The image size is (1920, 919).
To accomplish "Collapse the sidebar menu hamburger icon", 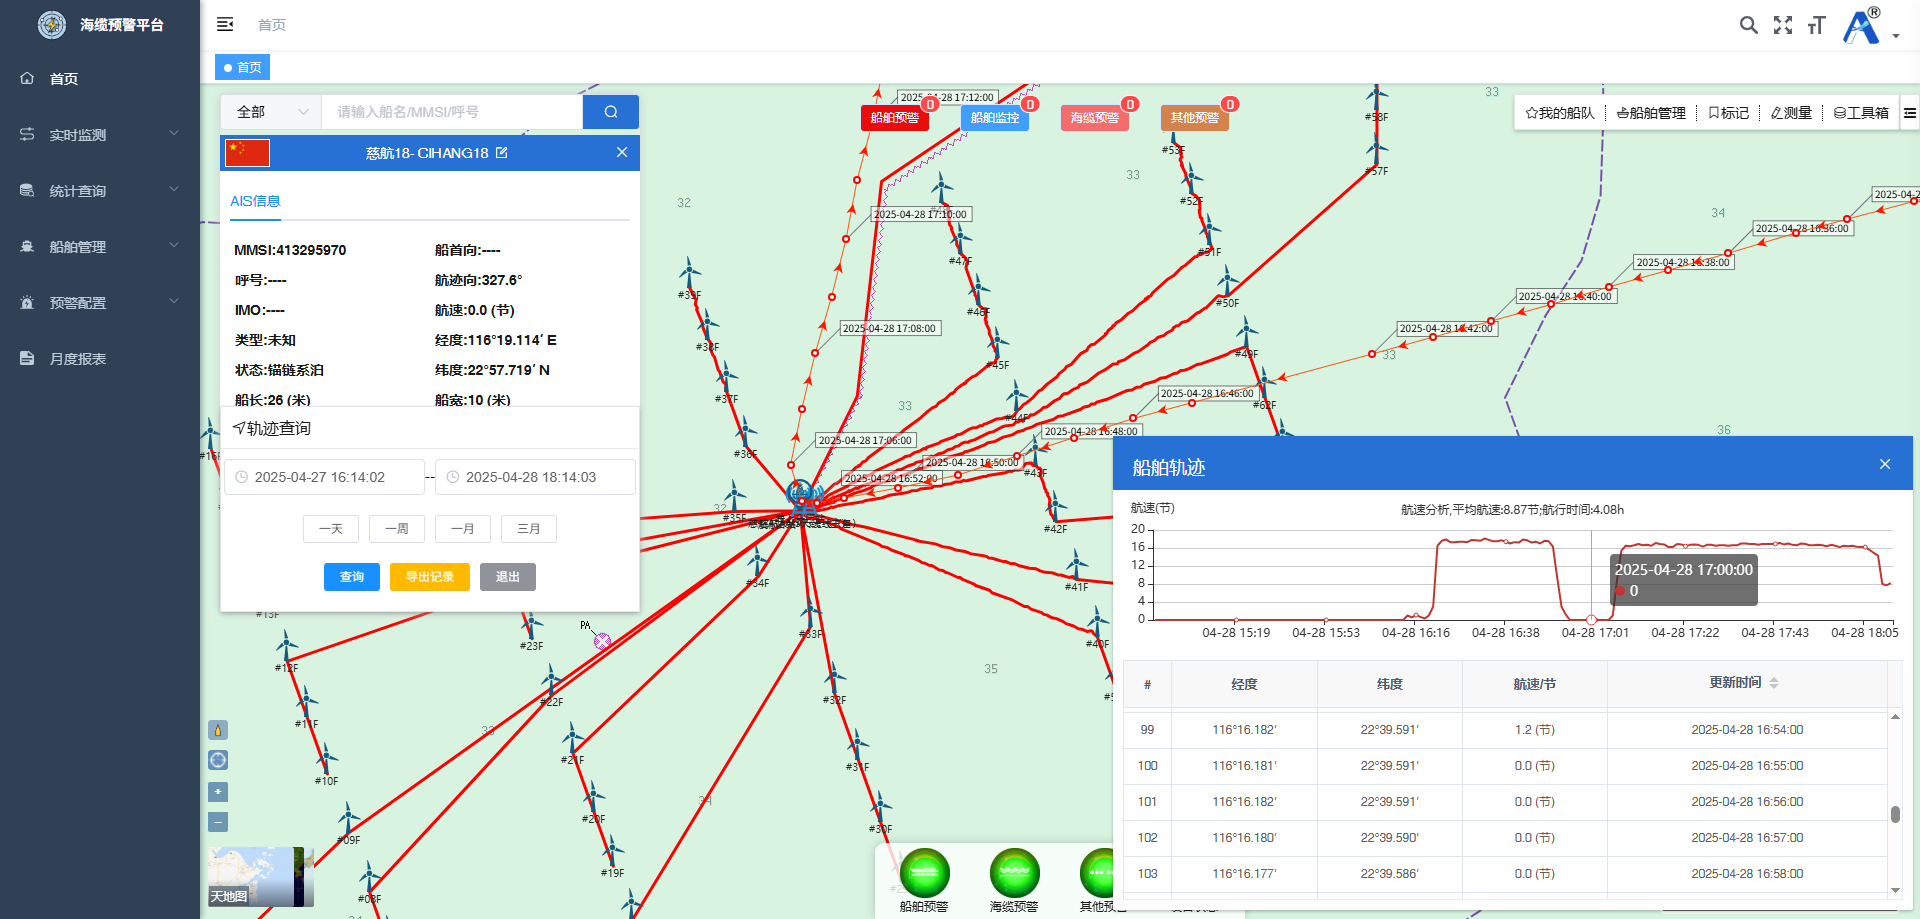I will [x=225, y=24].
